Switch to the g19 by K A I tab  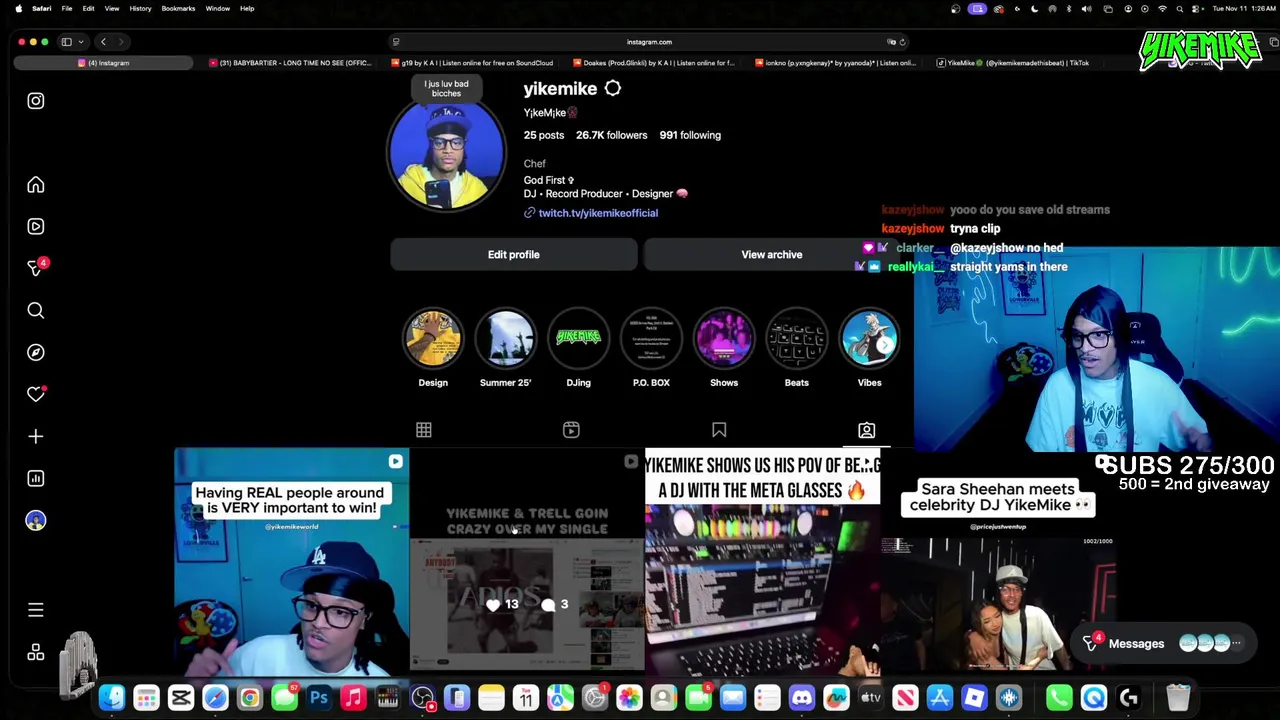[471, 63]
